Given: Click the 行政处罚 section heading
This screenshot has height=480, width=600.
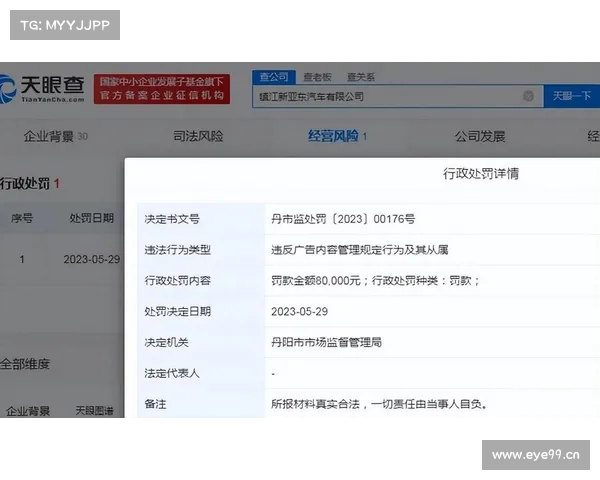Looking at the screenshot, I should (x=28, y=183).
